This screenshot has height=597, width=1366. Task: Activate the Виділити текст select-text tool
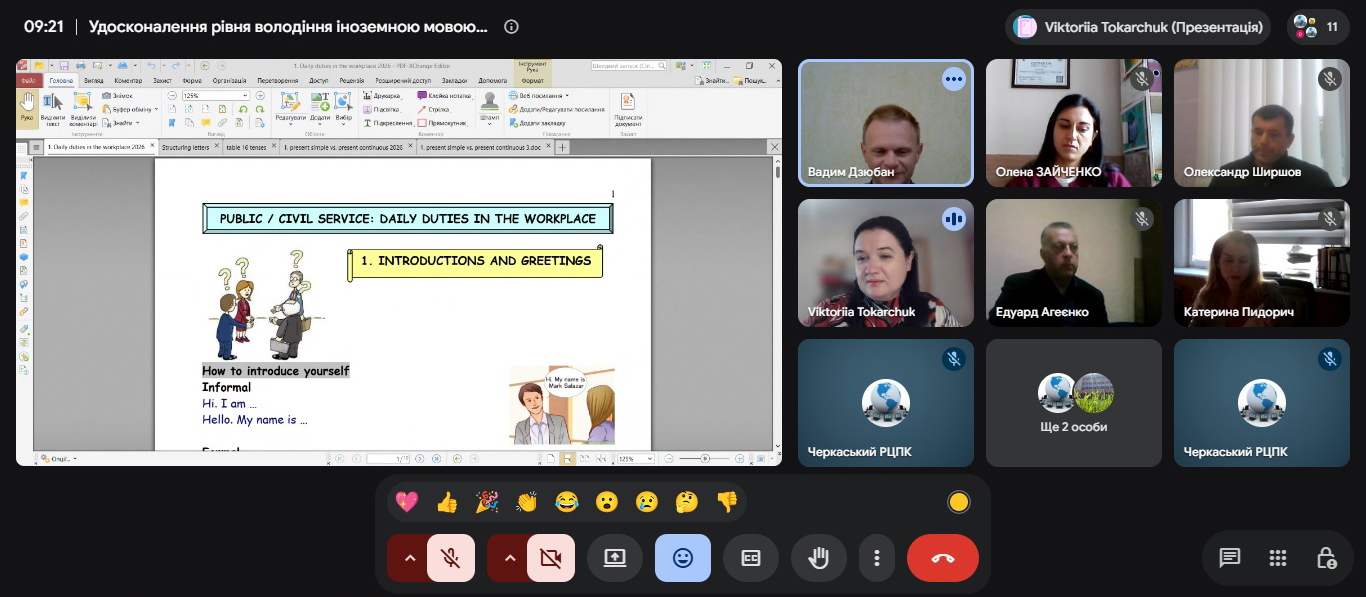click(53, 109)
